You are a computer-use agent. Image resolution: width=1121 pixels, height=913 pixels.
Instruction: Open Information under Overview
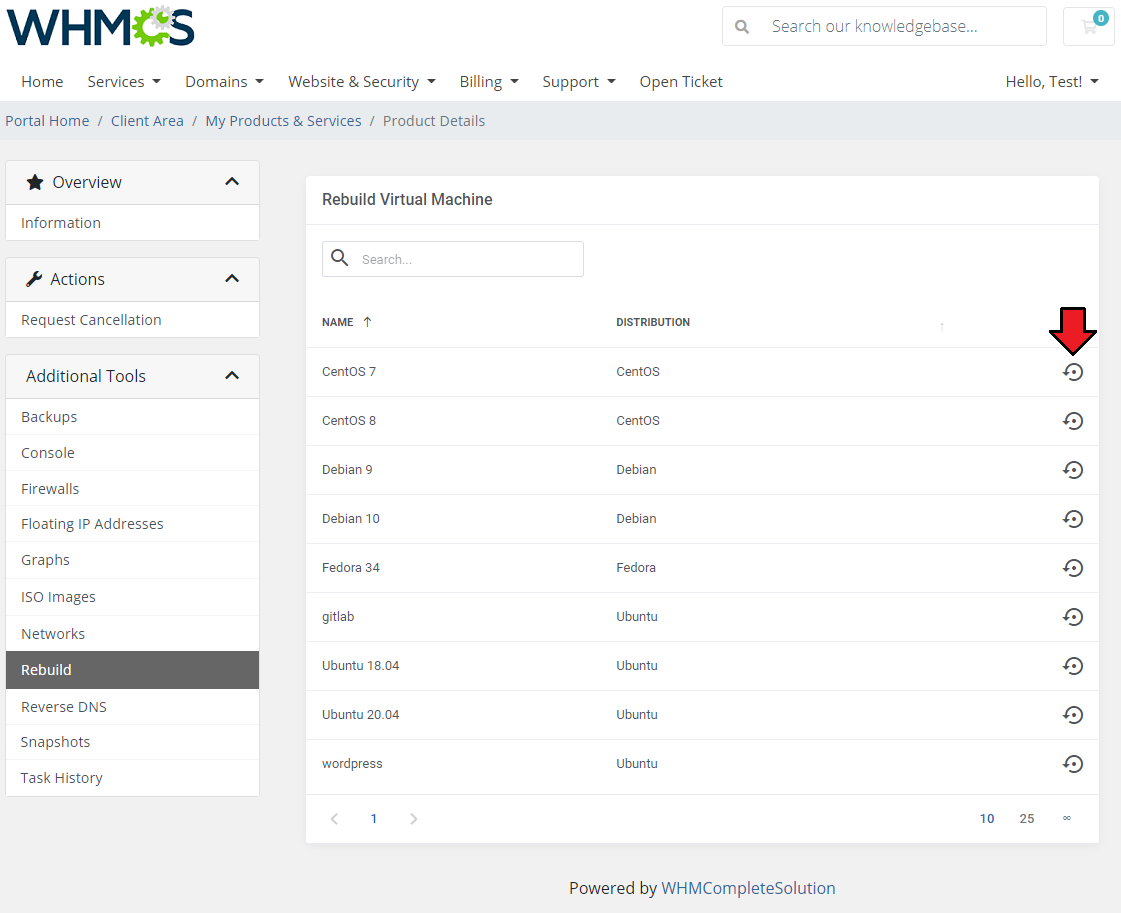pos(132,223)
